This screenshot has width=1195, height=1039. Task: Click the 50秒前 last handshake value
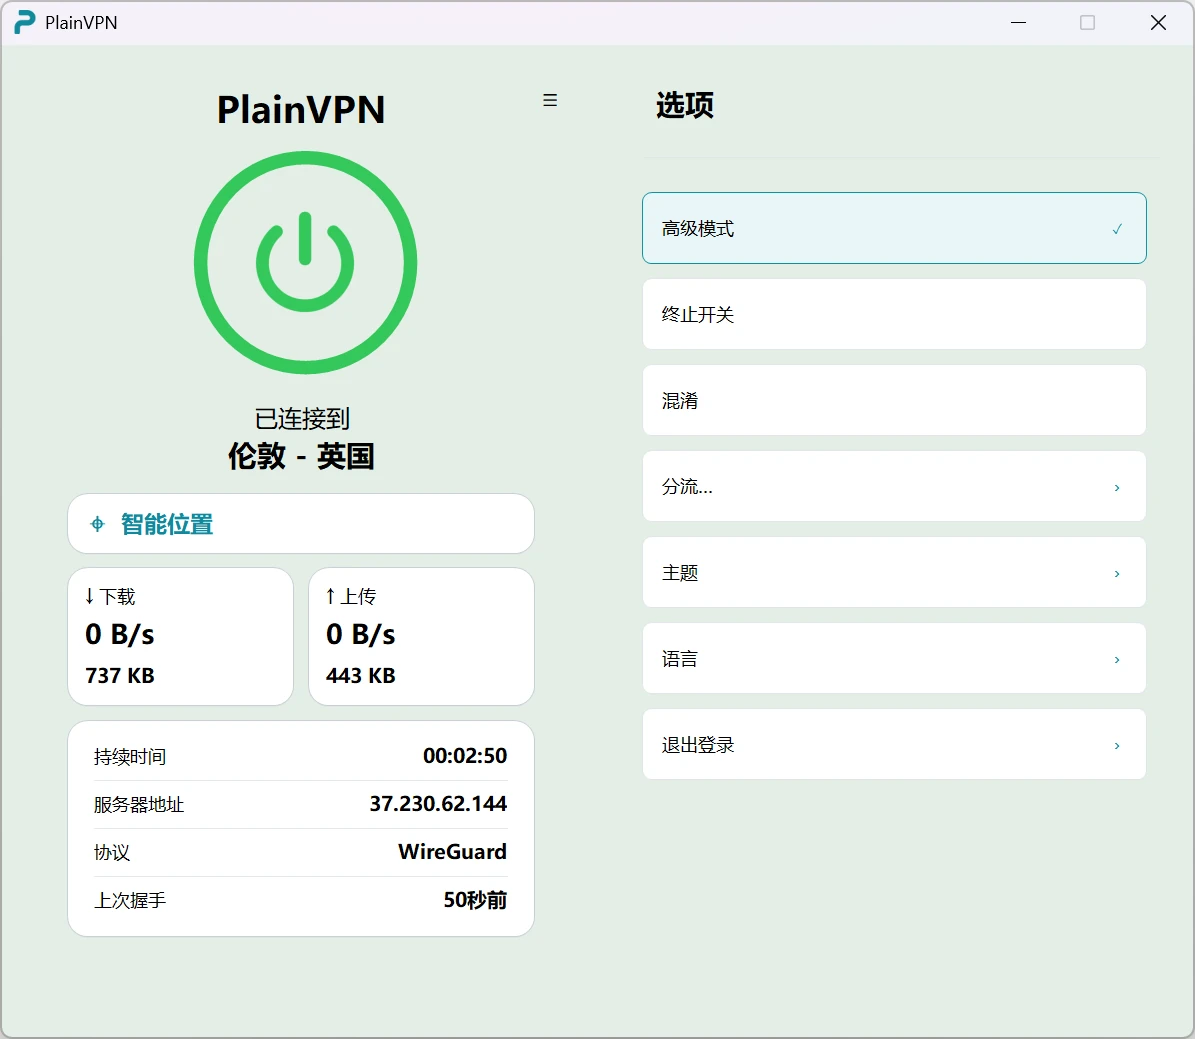(x=475, y=900)
